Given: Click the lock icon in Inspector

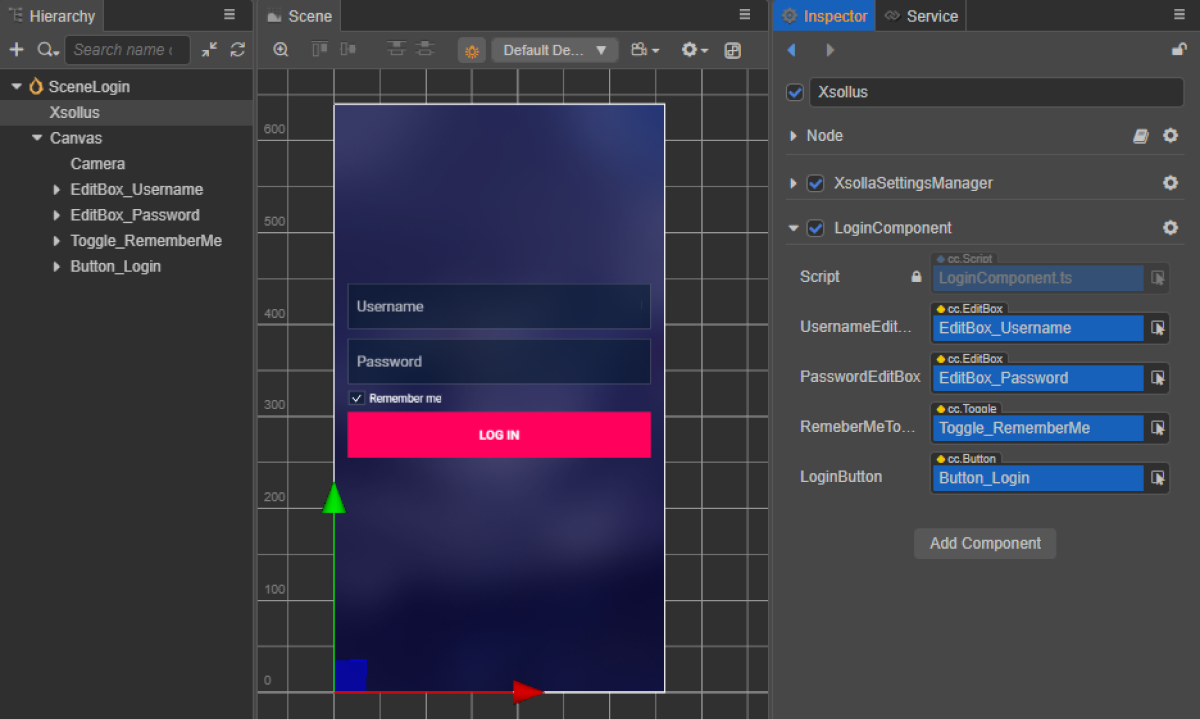Looking at the screenshot, I should click(x=1179, y=50).
